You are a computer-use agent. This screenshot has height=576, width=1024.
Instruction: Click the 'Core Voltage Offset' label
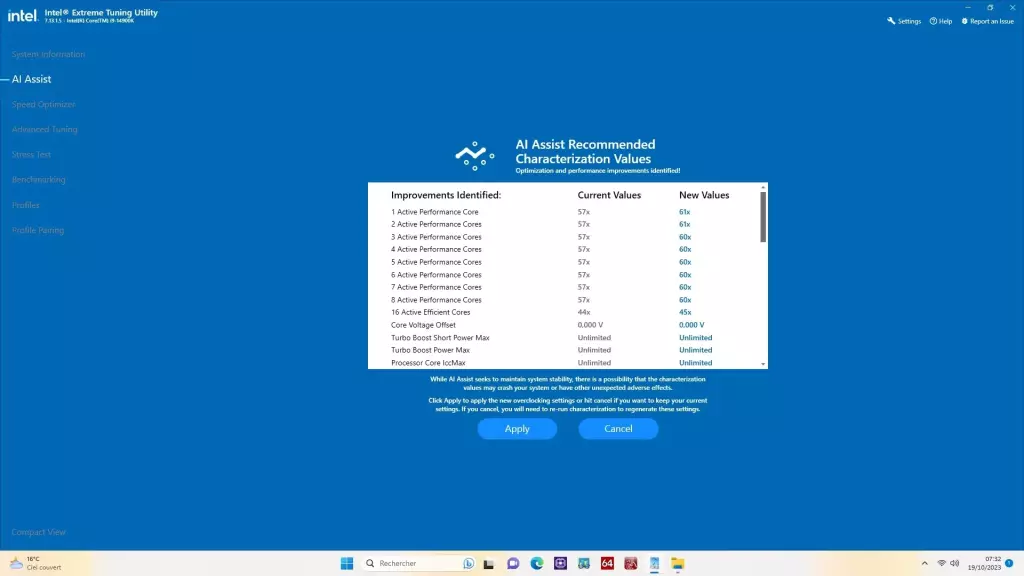point(423,325)
